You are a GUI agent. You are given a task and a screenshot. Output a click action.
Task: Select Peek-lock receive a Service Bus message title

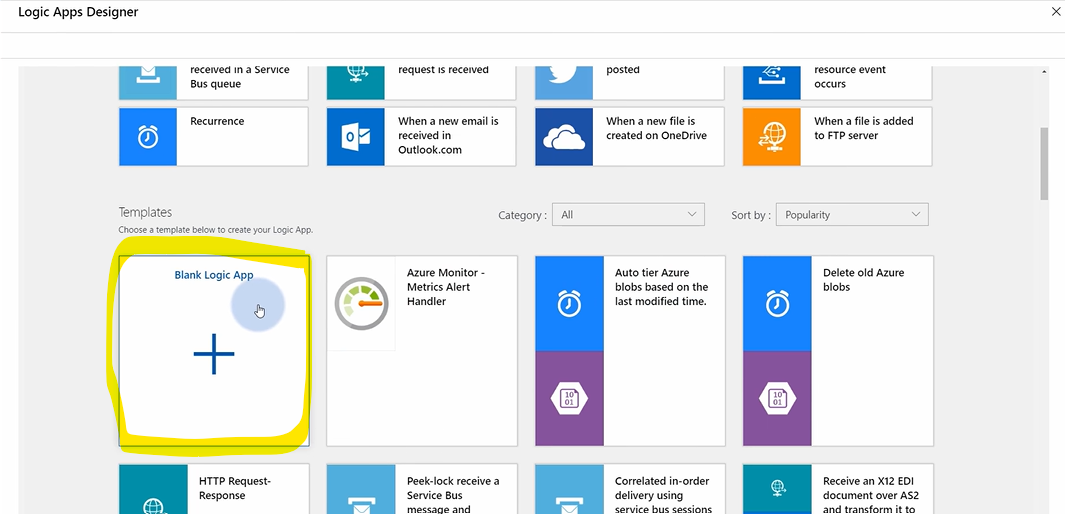pos(453,495)
